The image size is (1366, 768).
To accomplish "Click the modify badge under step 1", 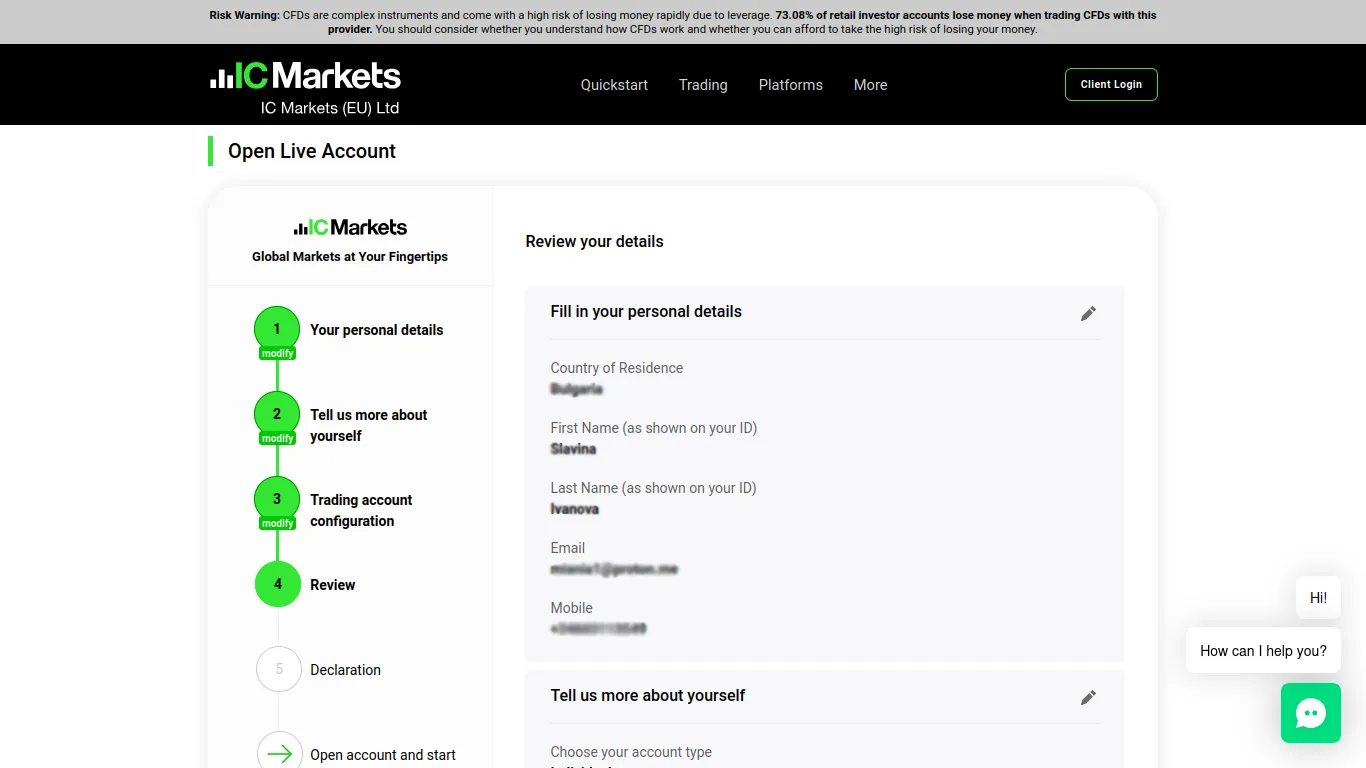I will (277, 353).
